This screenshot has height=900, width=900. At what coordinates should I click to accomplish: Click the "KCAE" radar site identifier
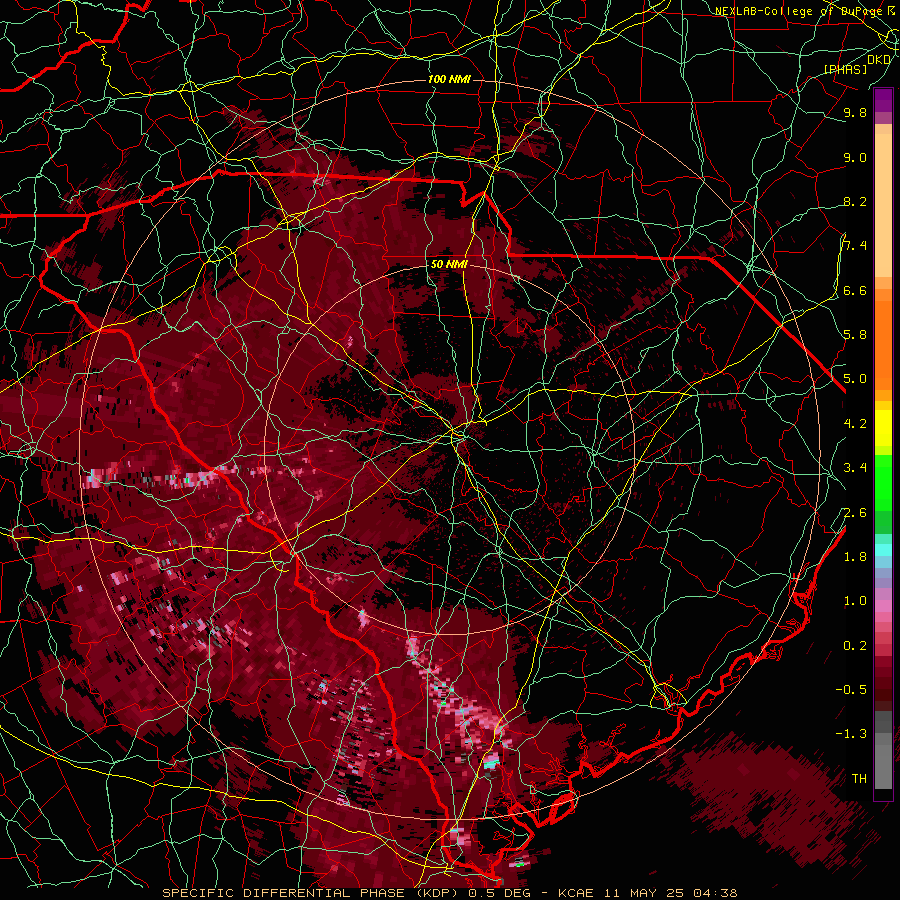tap(576, 893)
